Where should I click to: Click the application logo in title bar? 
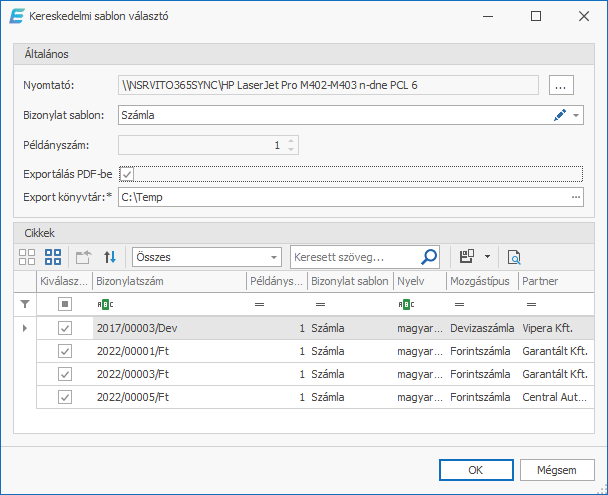[x=17, y=16]
